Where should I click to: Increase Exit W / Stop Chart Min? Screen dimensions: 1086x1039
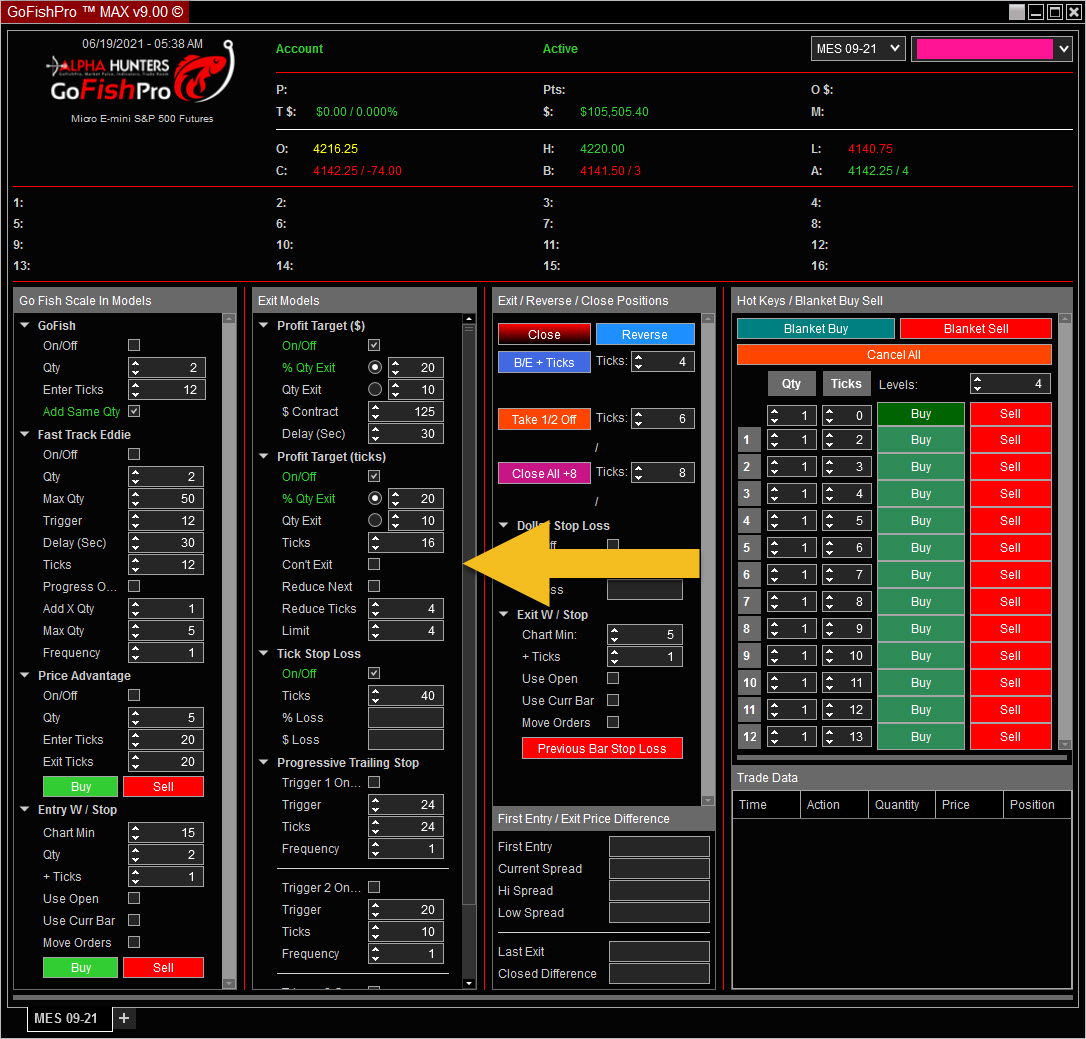point(614,630)
